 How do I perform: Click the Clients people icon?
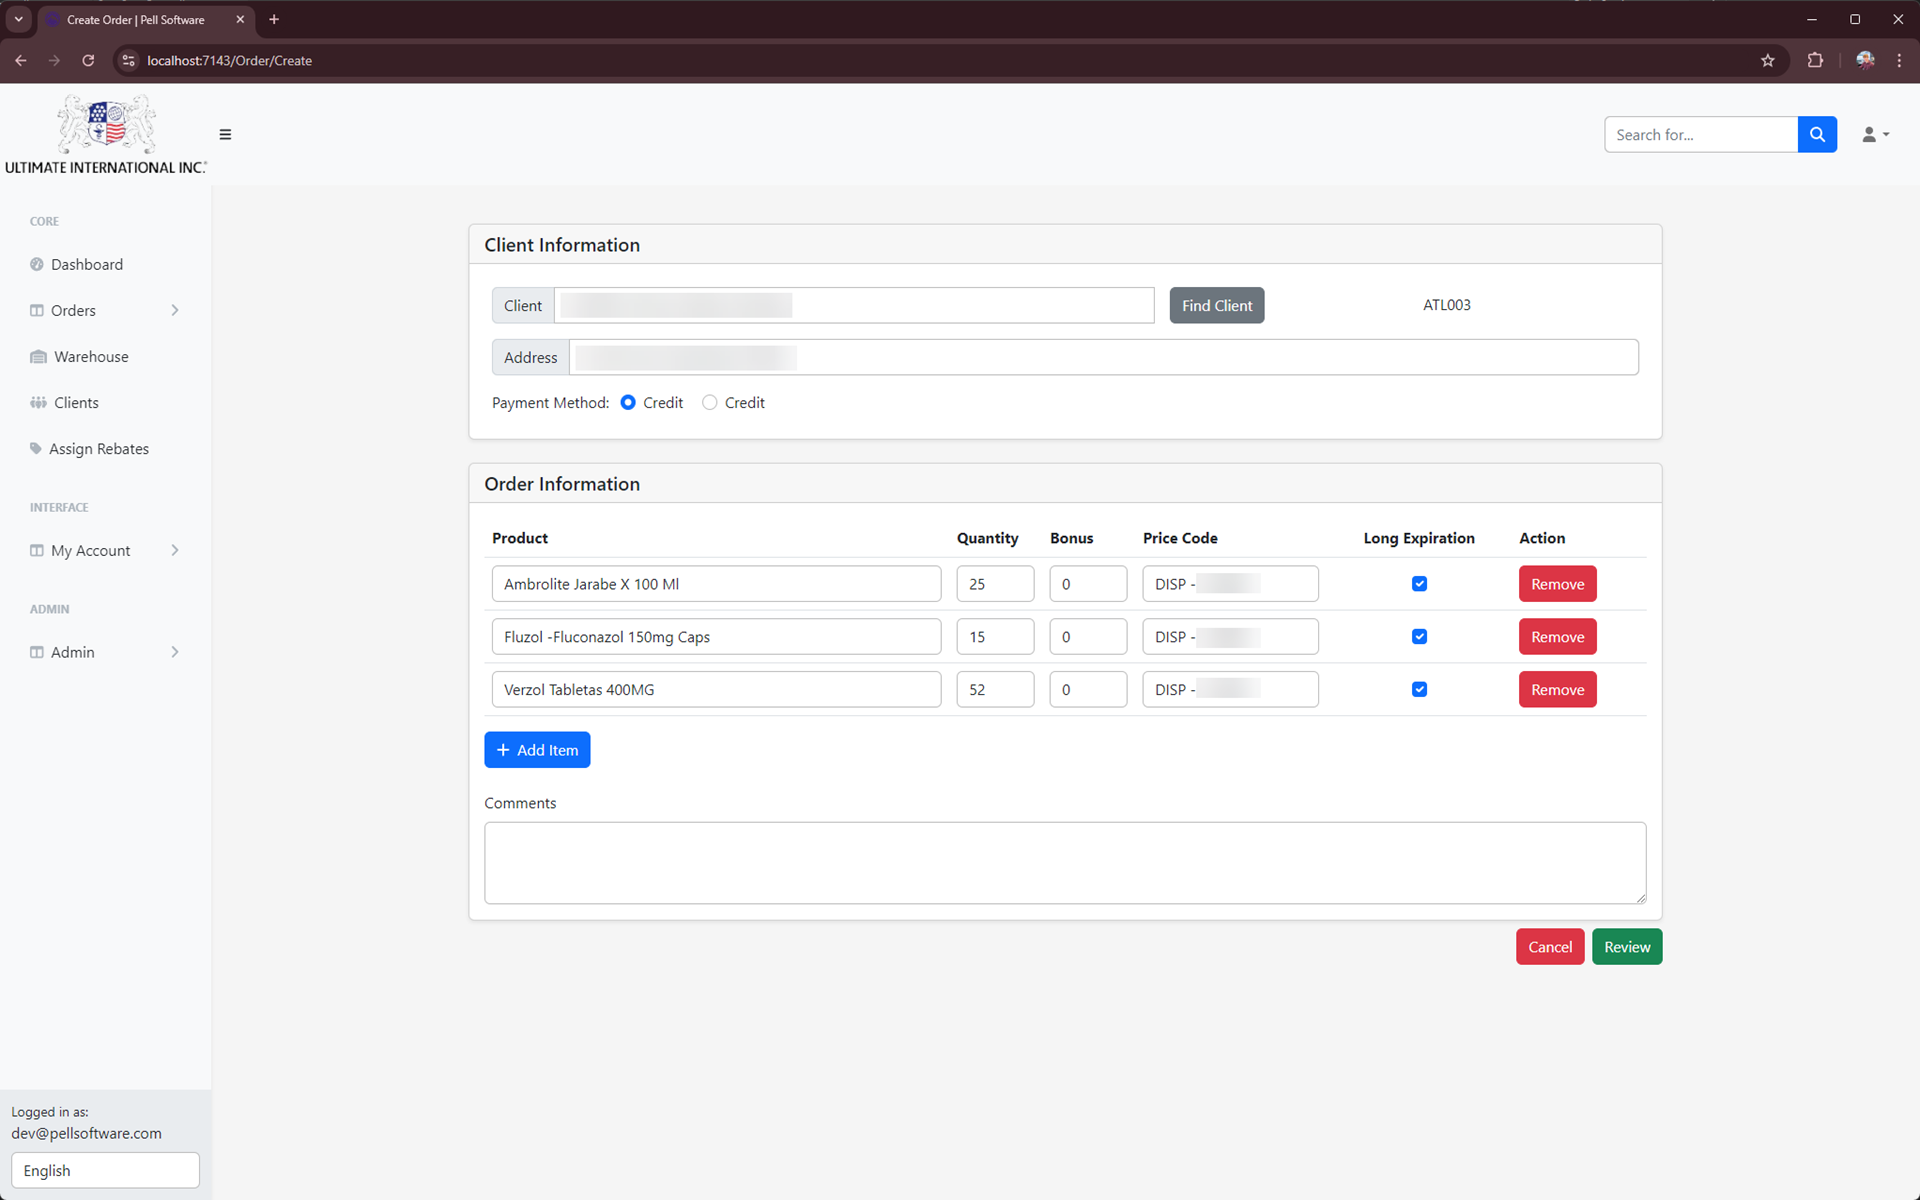click(38, 403)
